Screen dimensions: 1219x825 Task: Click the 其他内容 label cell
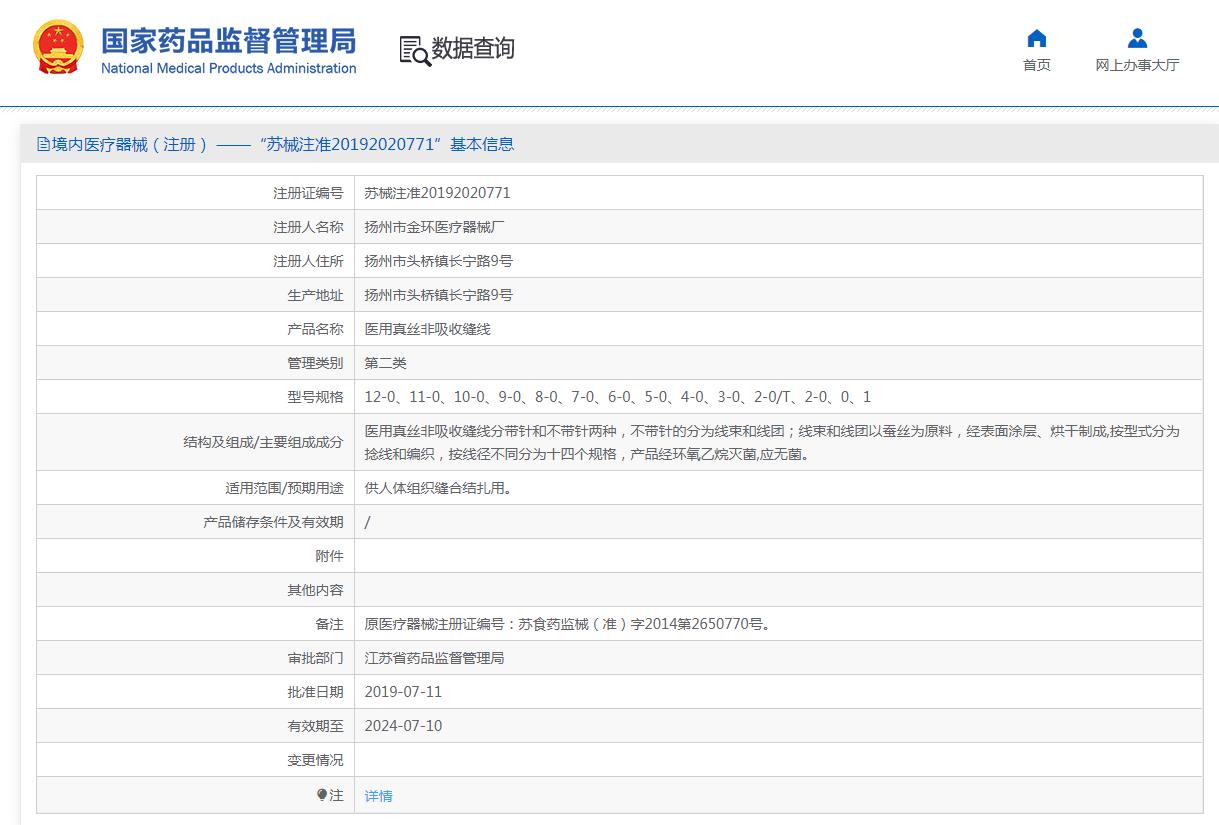196,590
